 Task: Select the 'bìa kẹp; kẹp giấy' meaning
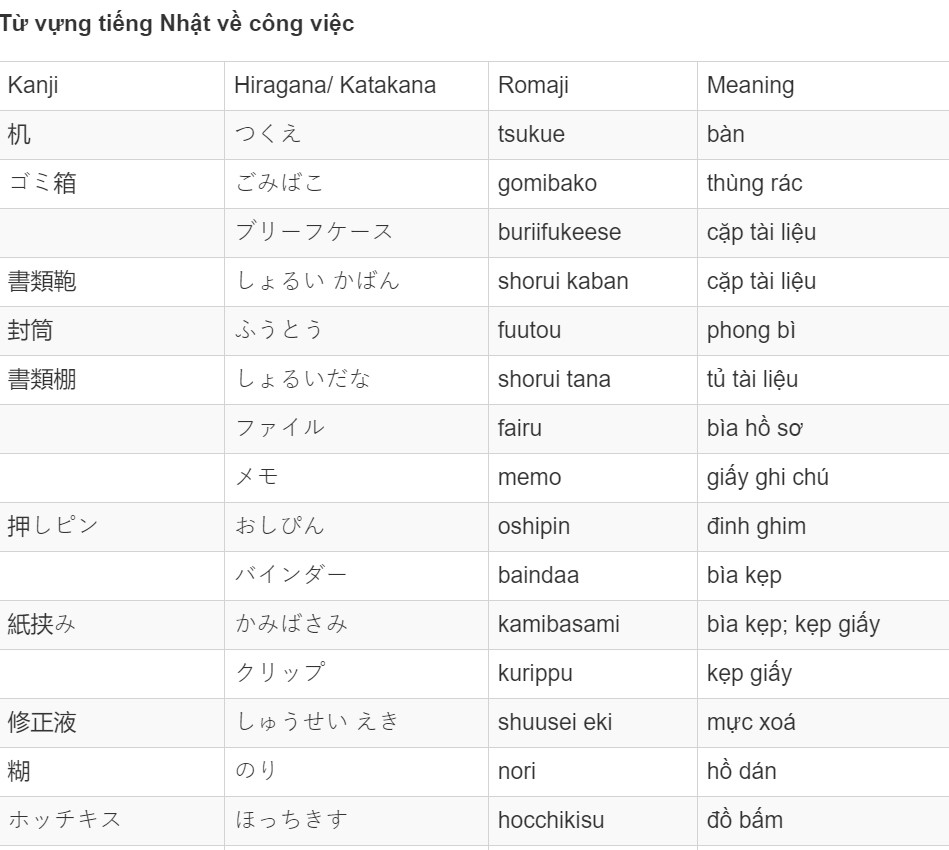pyautogui.click(x=793, y=625)
